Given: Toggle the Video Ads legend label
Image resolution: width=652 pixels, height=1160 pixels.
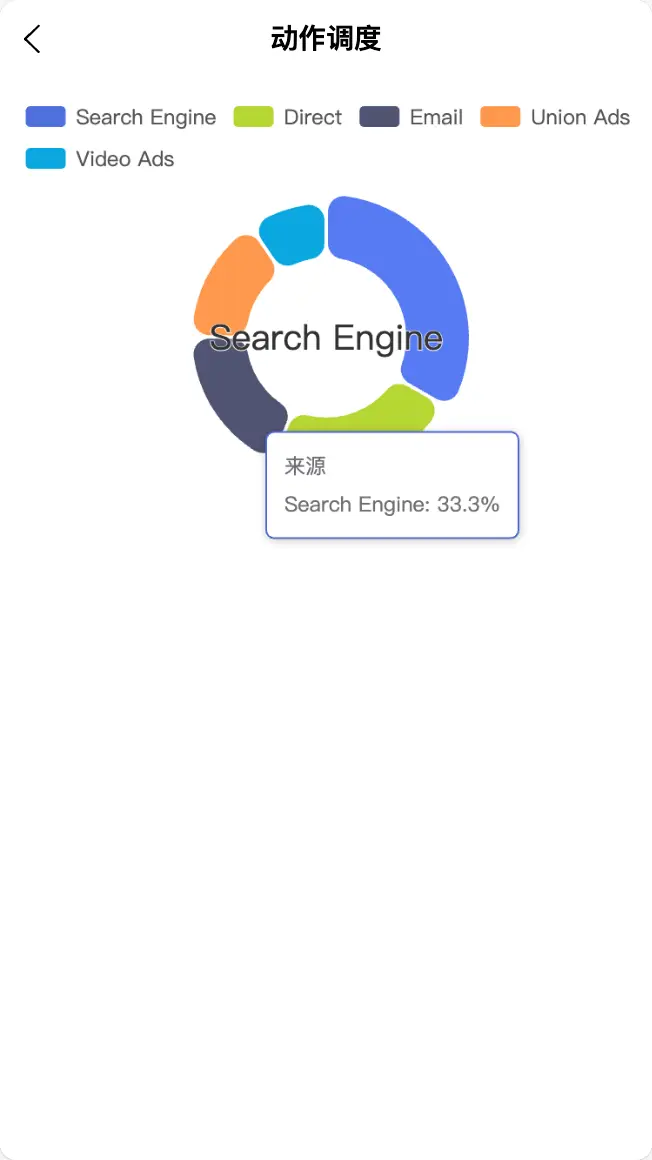Looking at the screenshot, I should (x=125, y=160).
